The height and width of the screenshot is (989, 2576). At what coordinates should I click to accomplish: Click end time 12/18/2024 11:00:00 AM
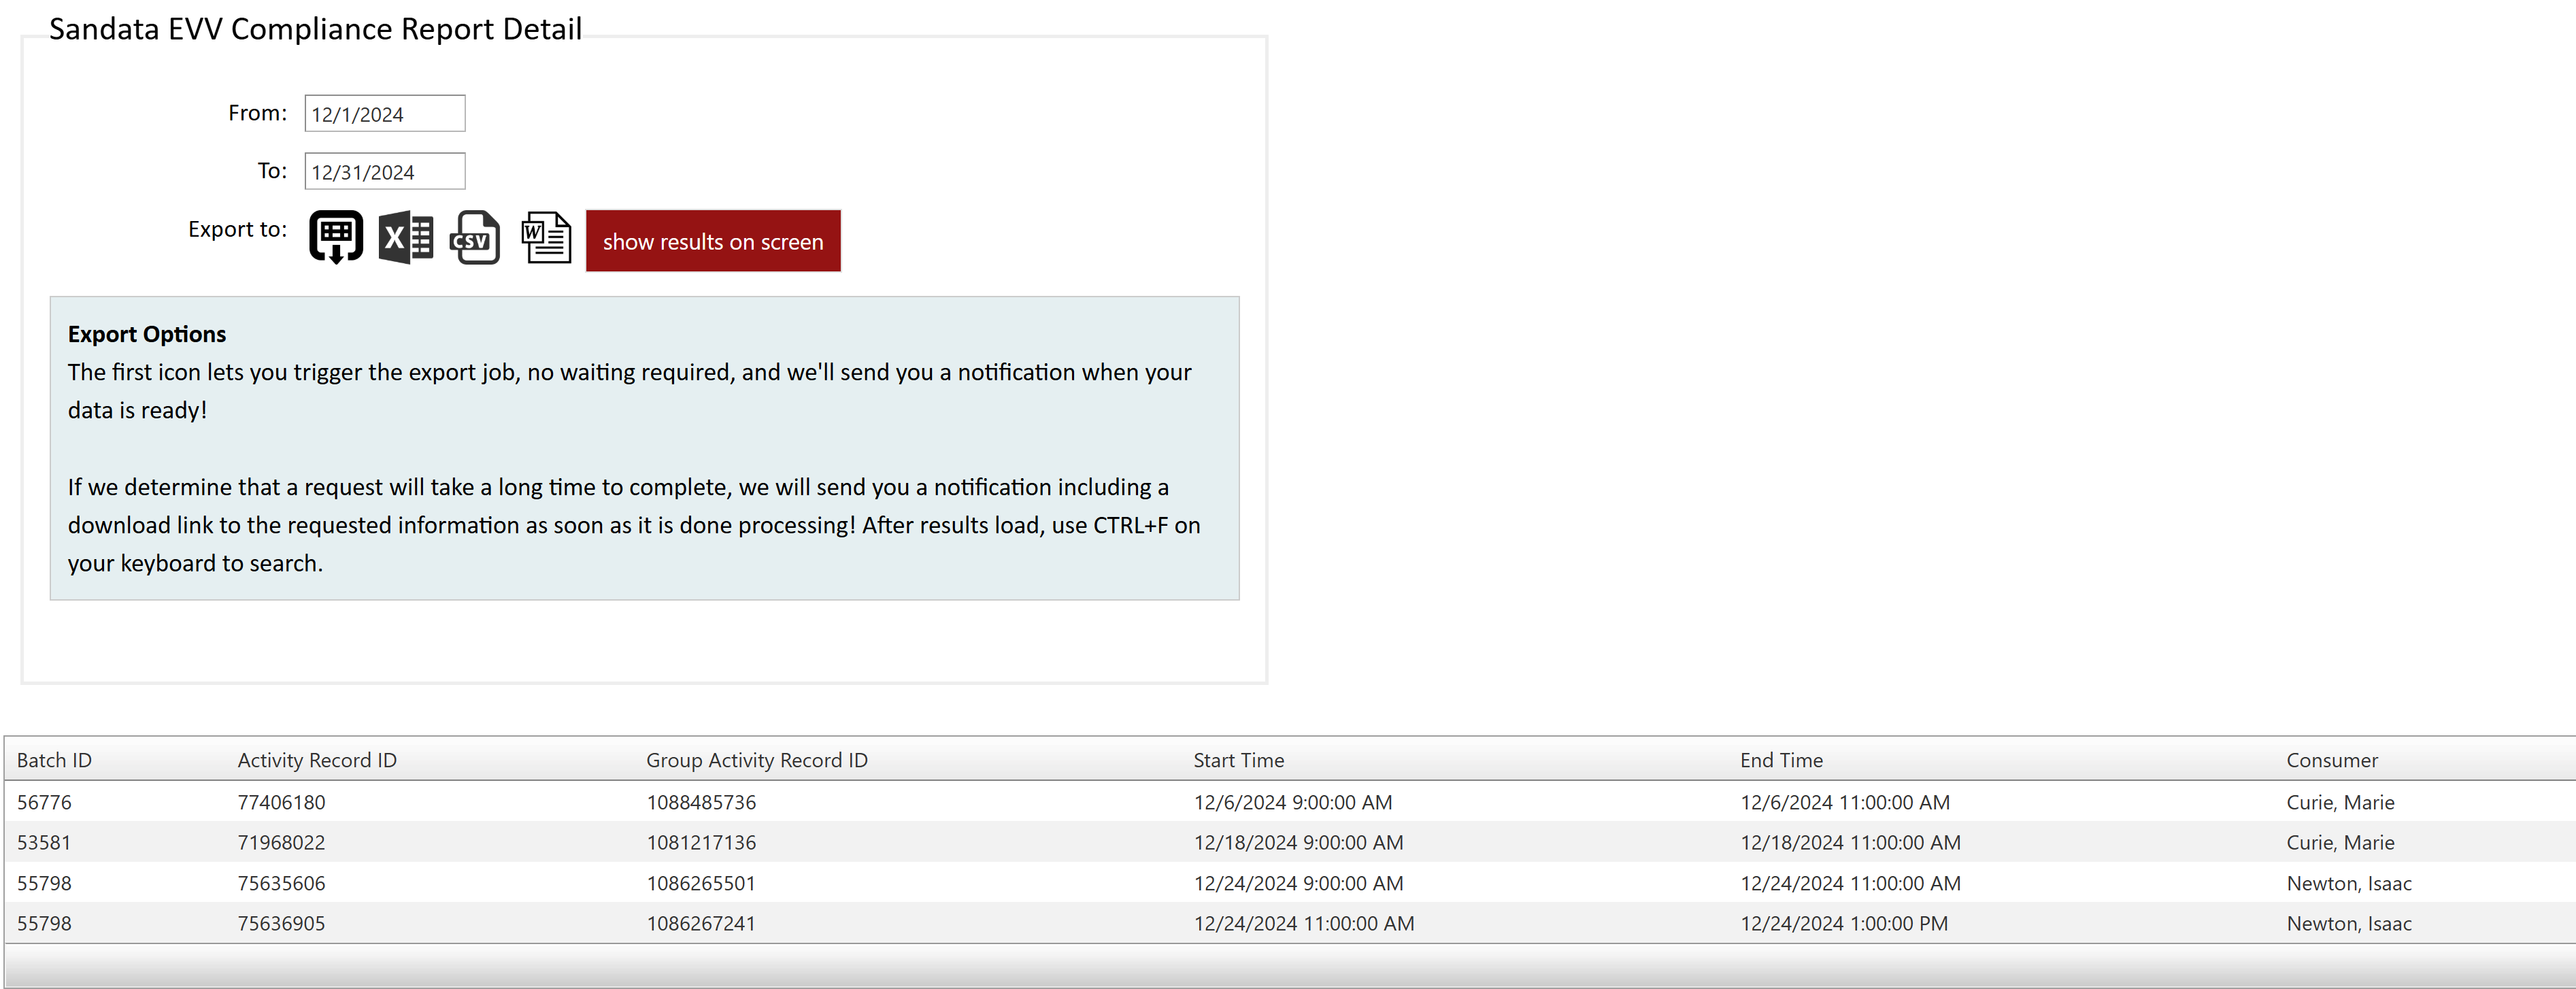coord(1851,843)
